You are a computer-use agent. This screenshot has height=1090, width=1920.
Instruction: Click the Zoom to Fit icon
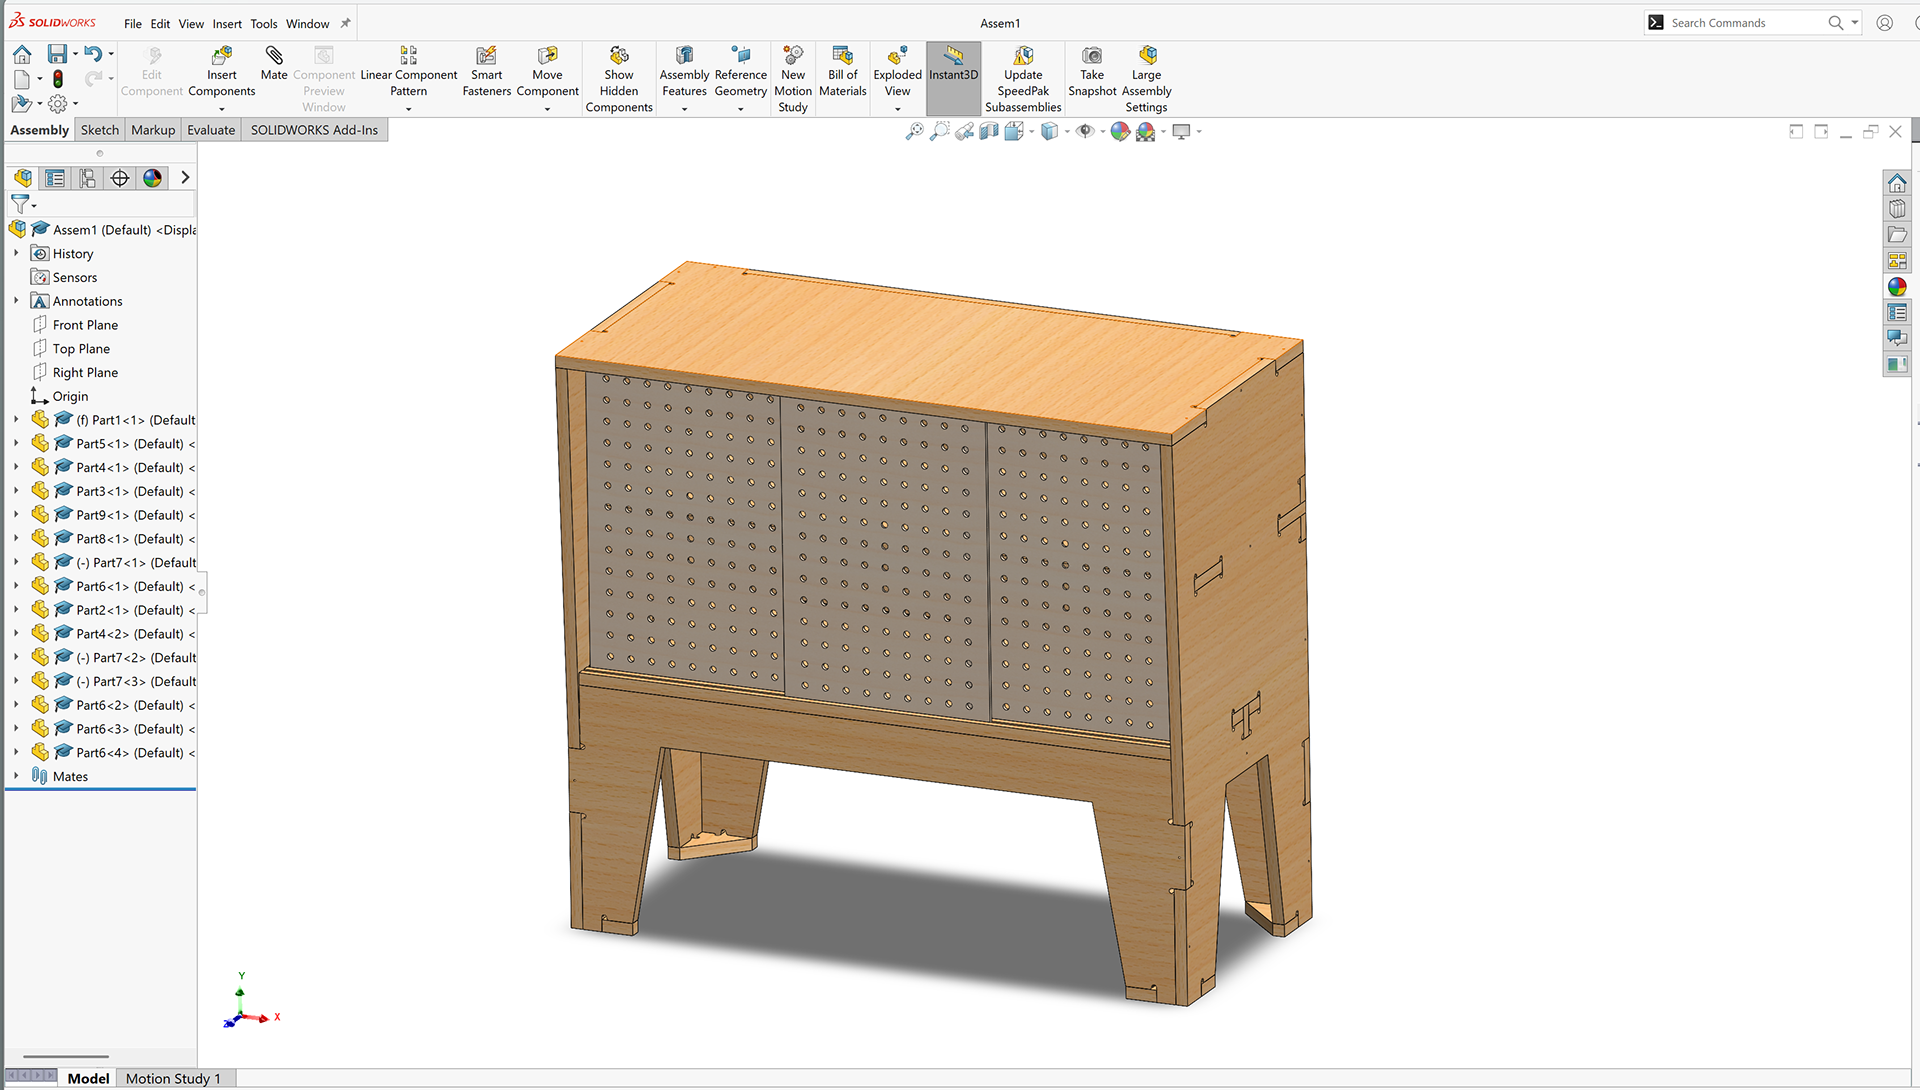[x=914, y=131]
